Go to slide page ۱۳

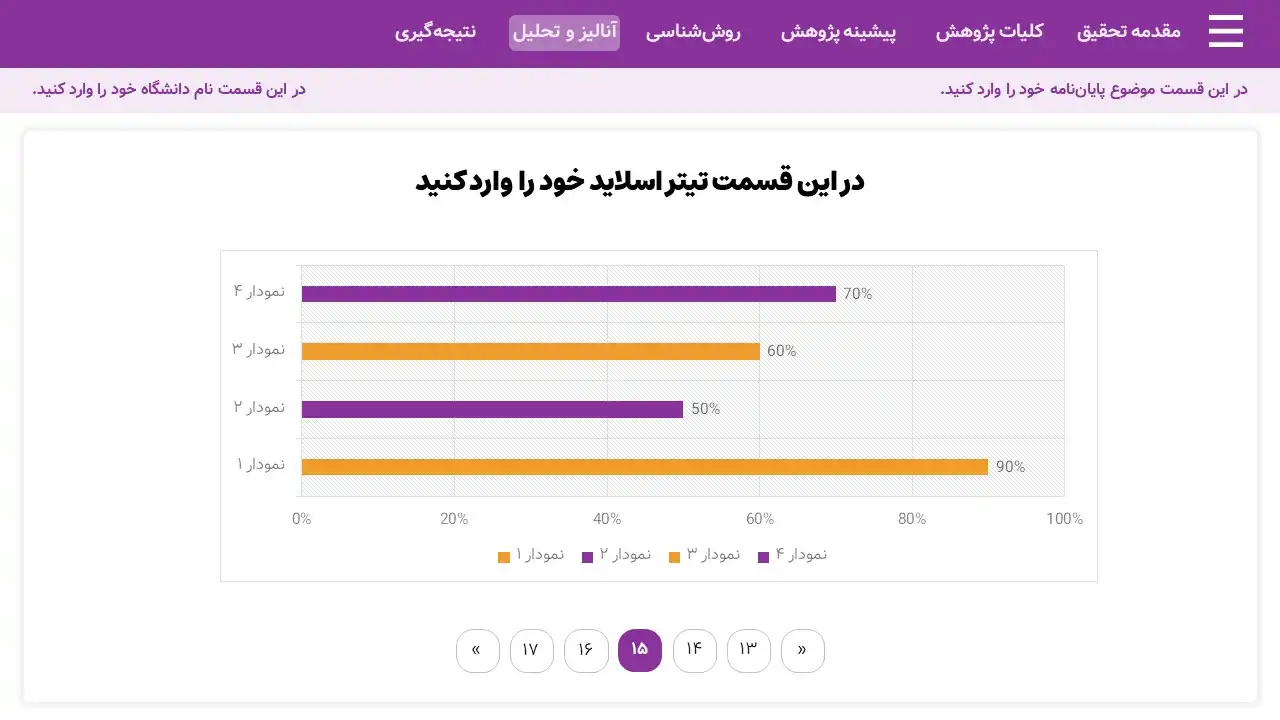[x=749, y=650]
